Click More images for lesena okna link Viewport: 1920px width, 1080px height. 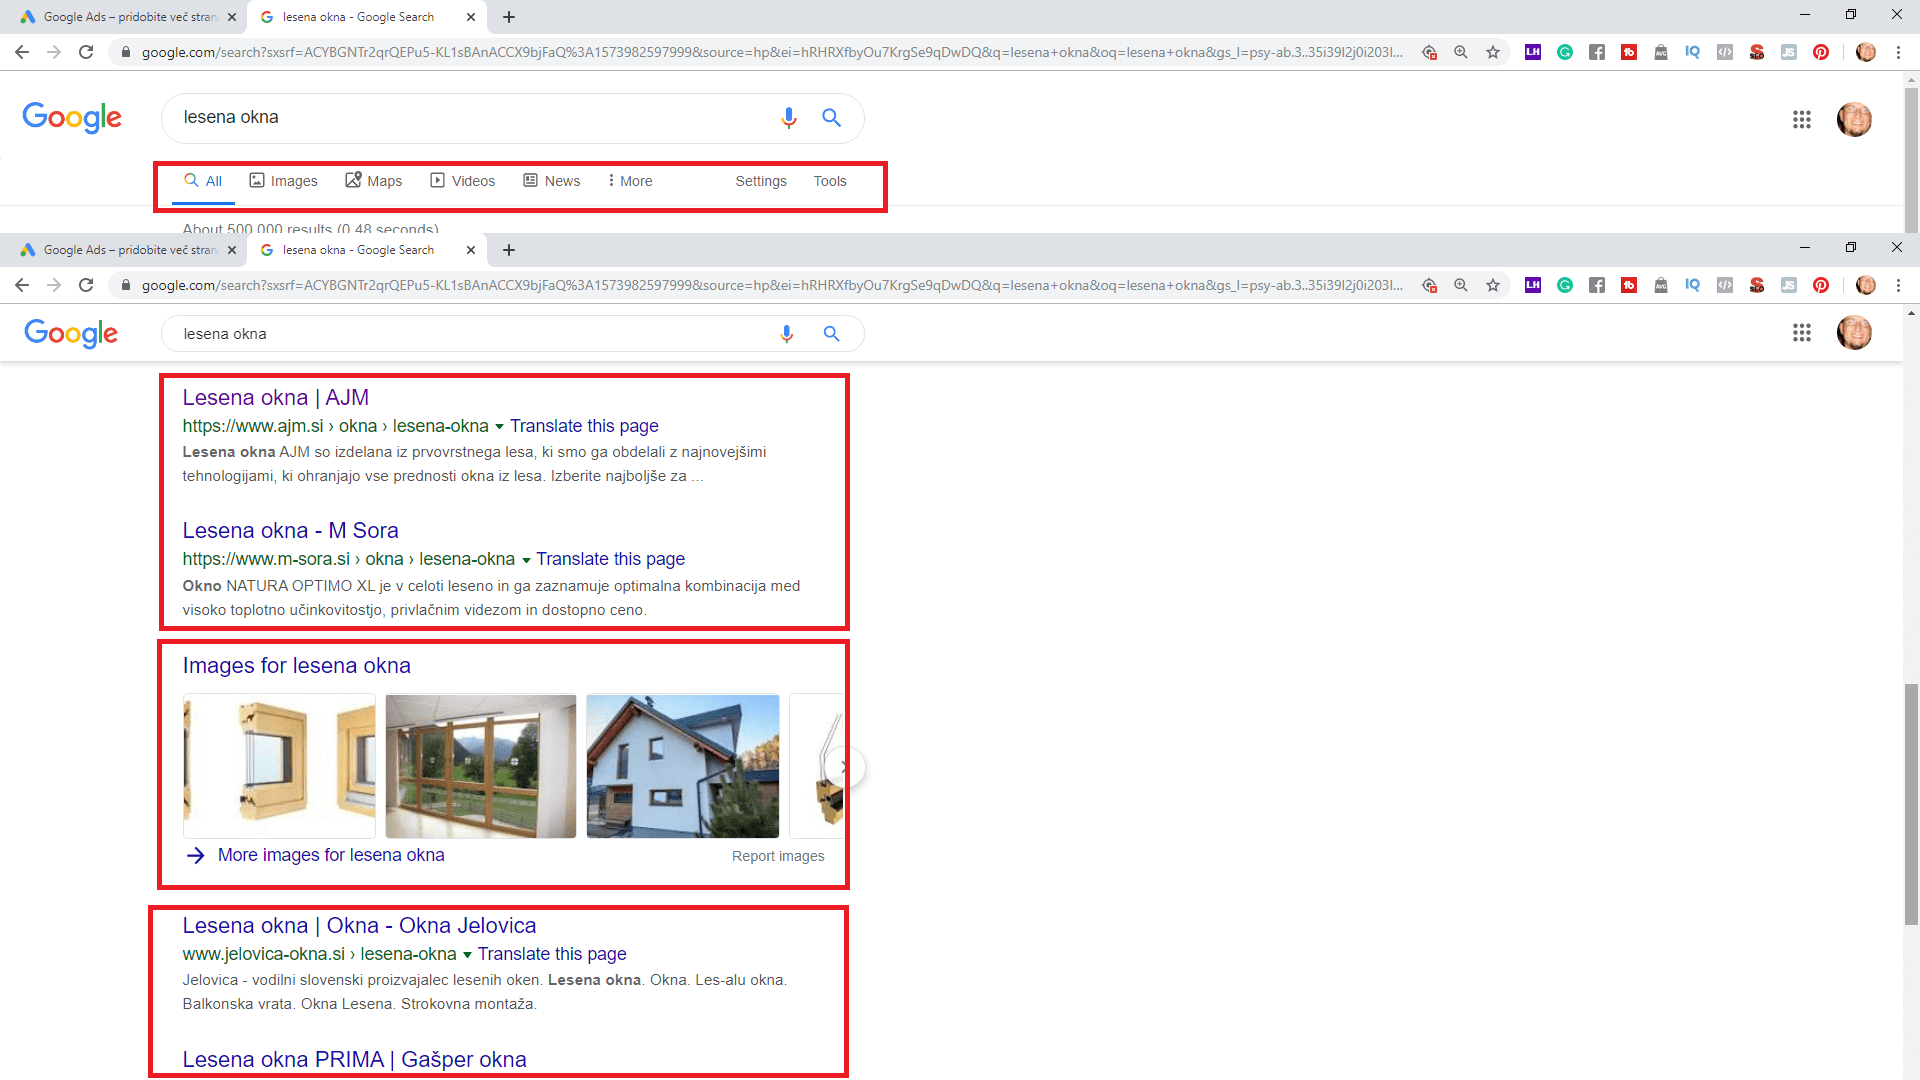tap(330, 855)
